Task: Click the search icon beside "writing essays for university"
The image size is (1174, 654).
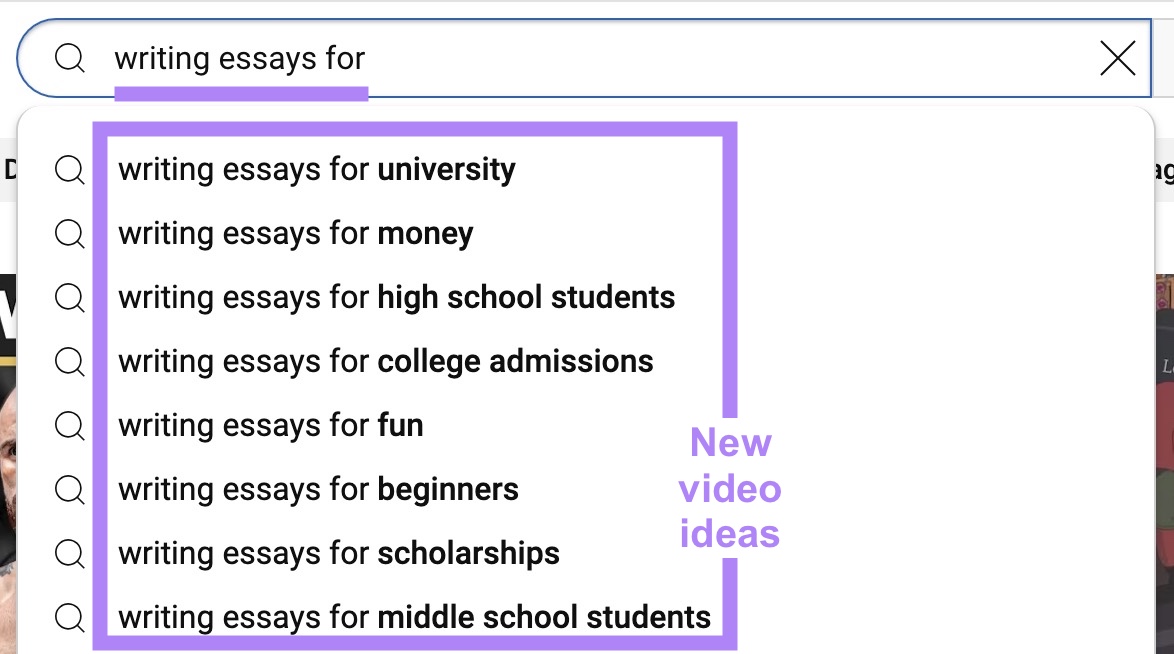Action: point(69,170)
